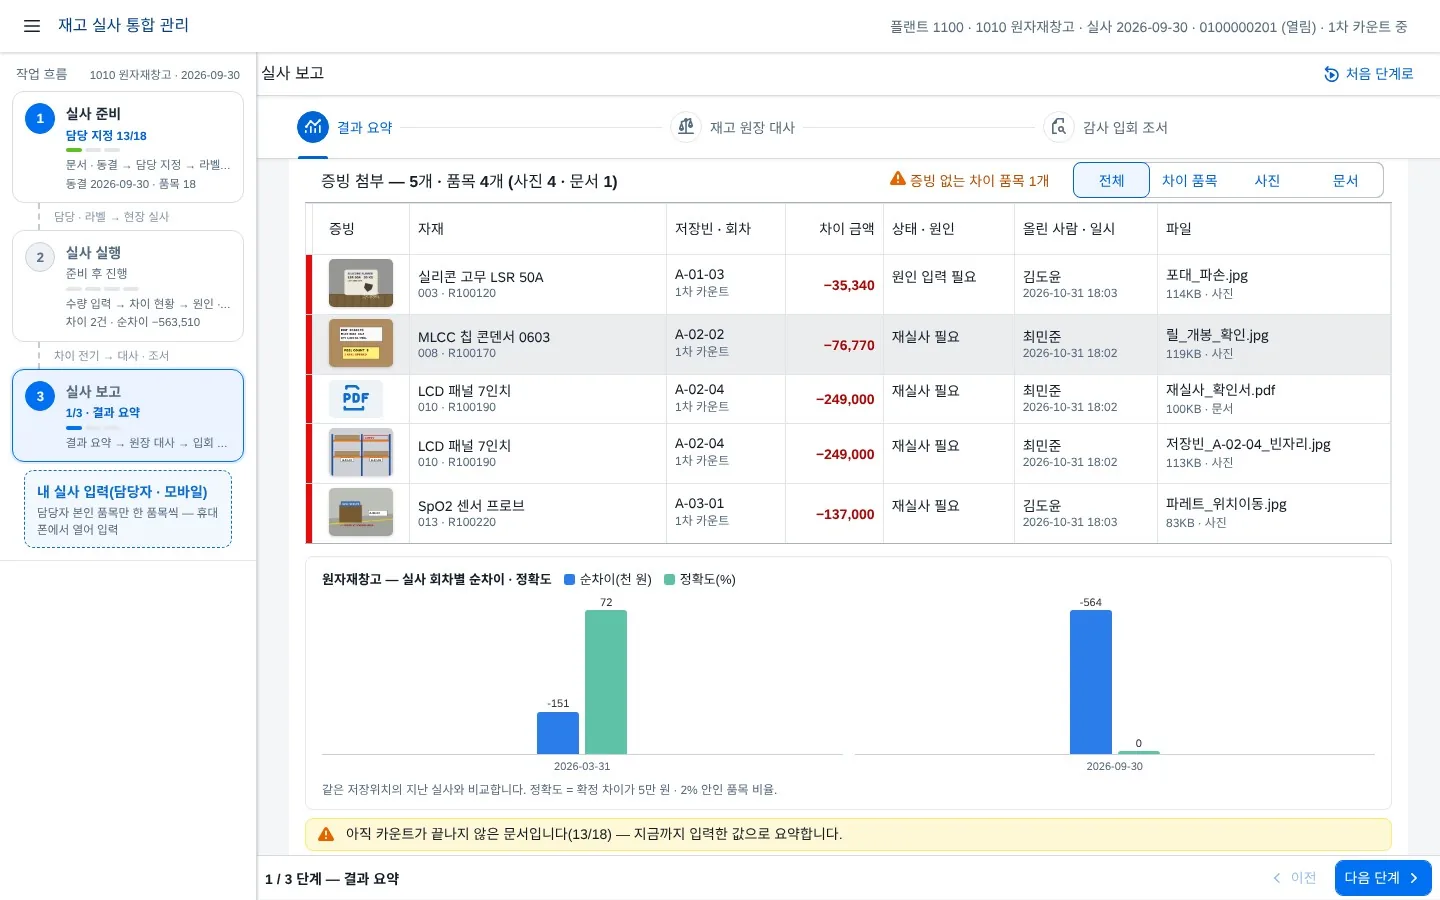Select the 차이 품목 filter tab
The height and width of the screenshot is (900, 1440).
pos(1189,180)
